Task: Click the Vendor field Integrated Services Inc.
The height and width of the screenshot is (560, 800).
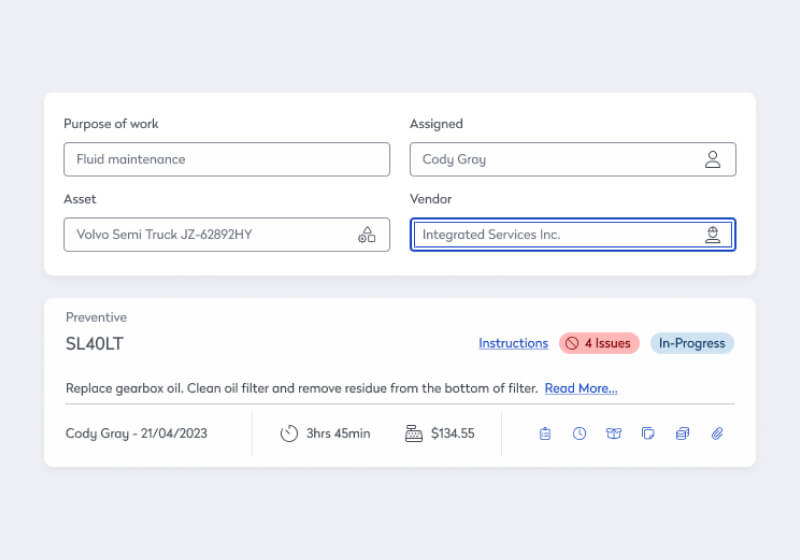Action: pos(555,235)
